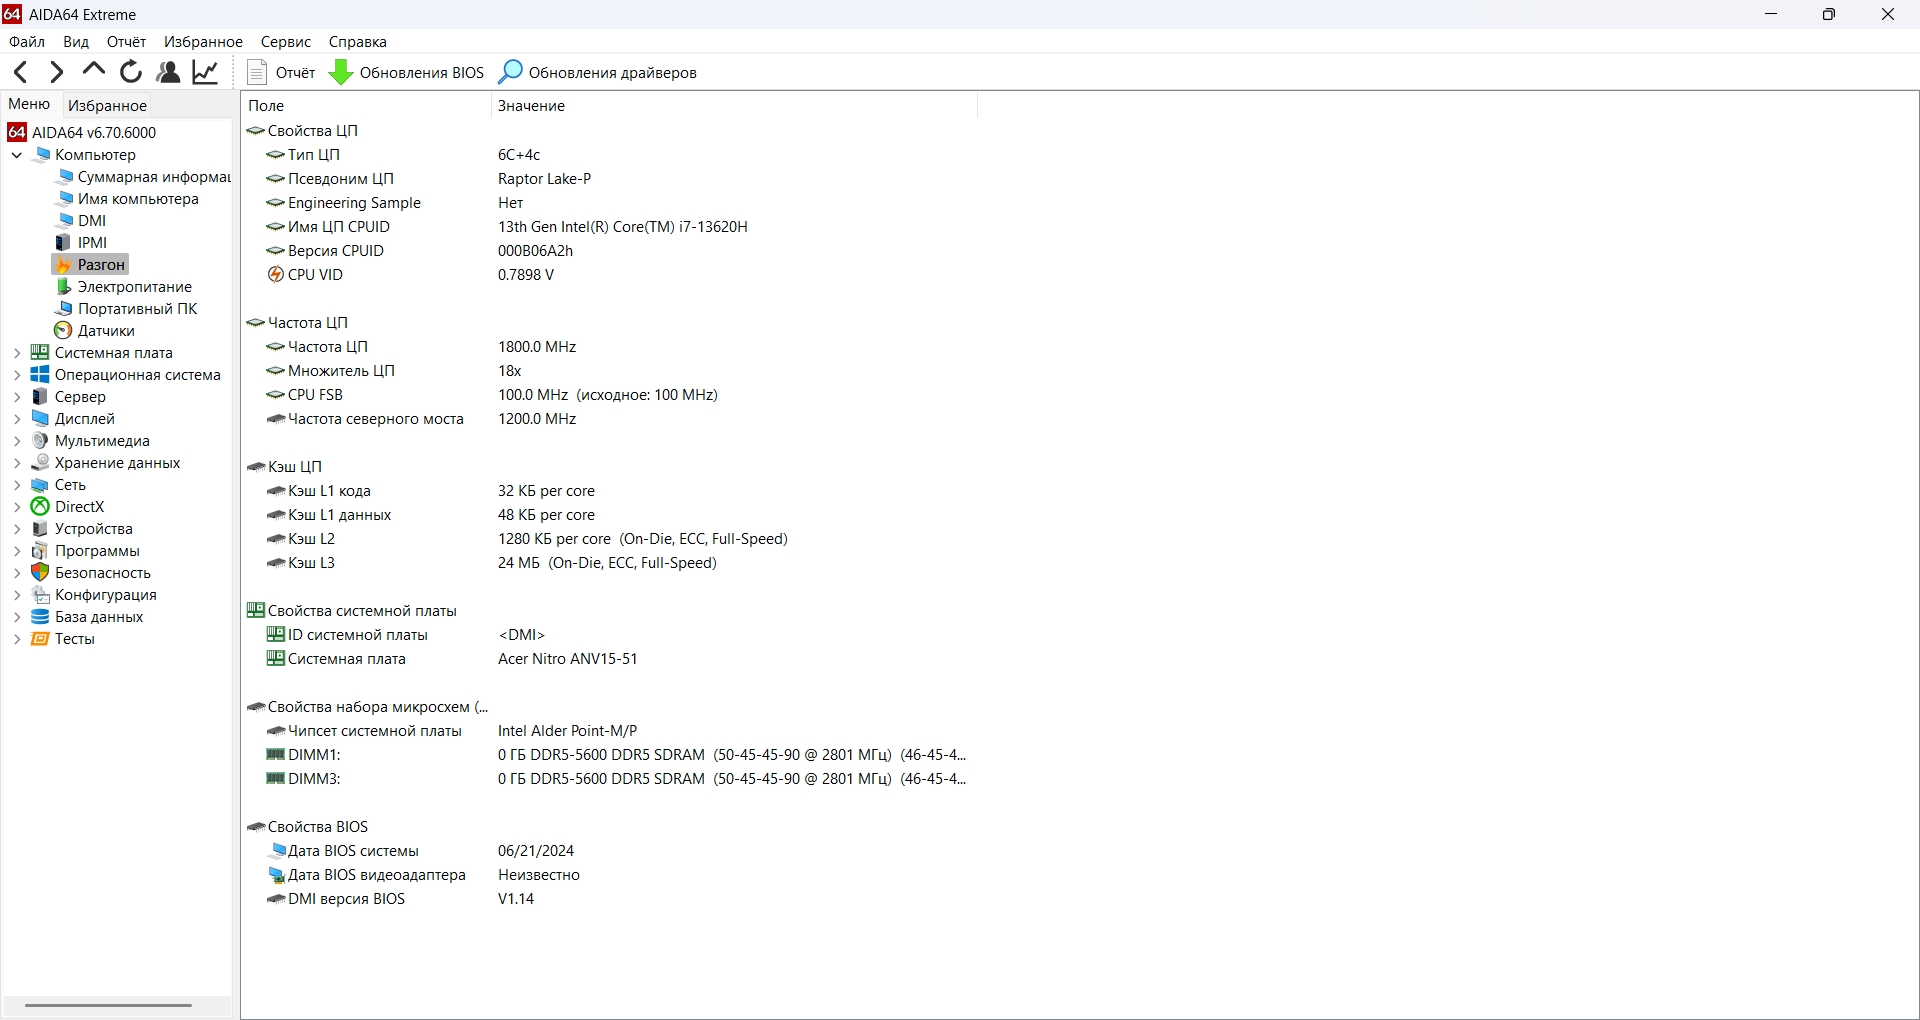
Task: Open the Вид menu
Action: (76, 42)
